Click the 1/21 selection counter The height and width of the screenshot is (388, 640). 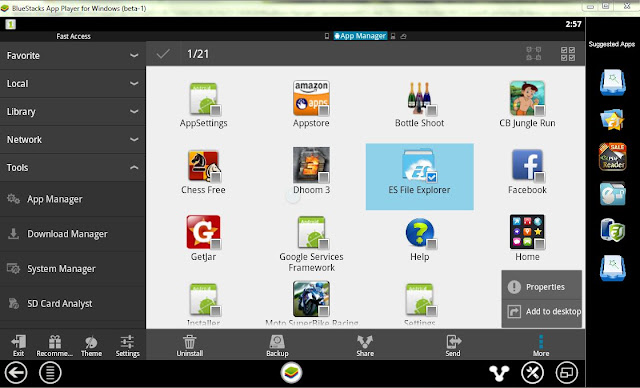pos(198,54)
